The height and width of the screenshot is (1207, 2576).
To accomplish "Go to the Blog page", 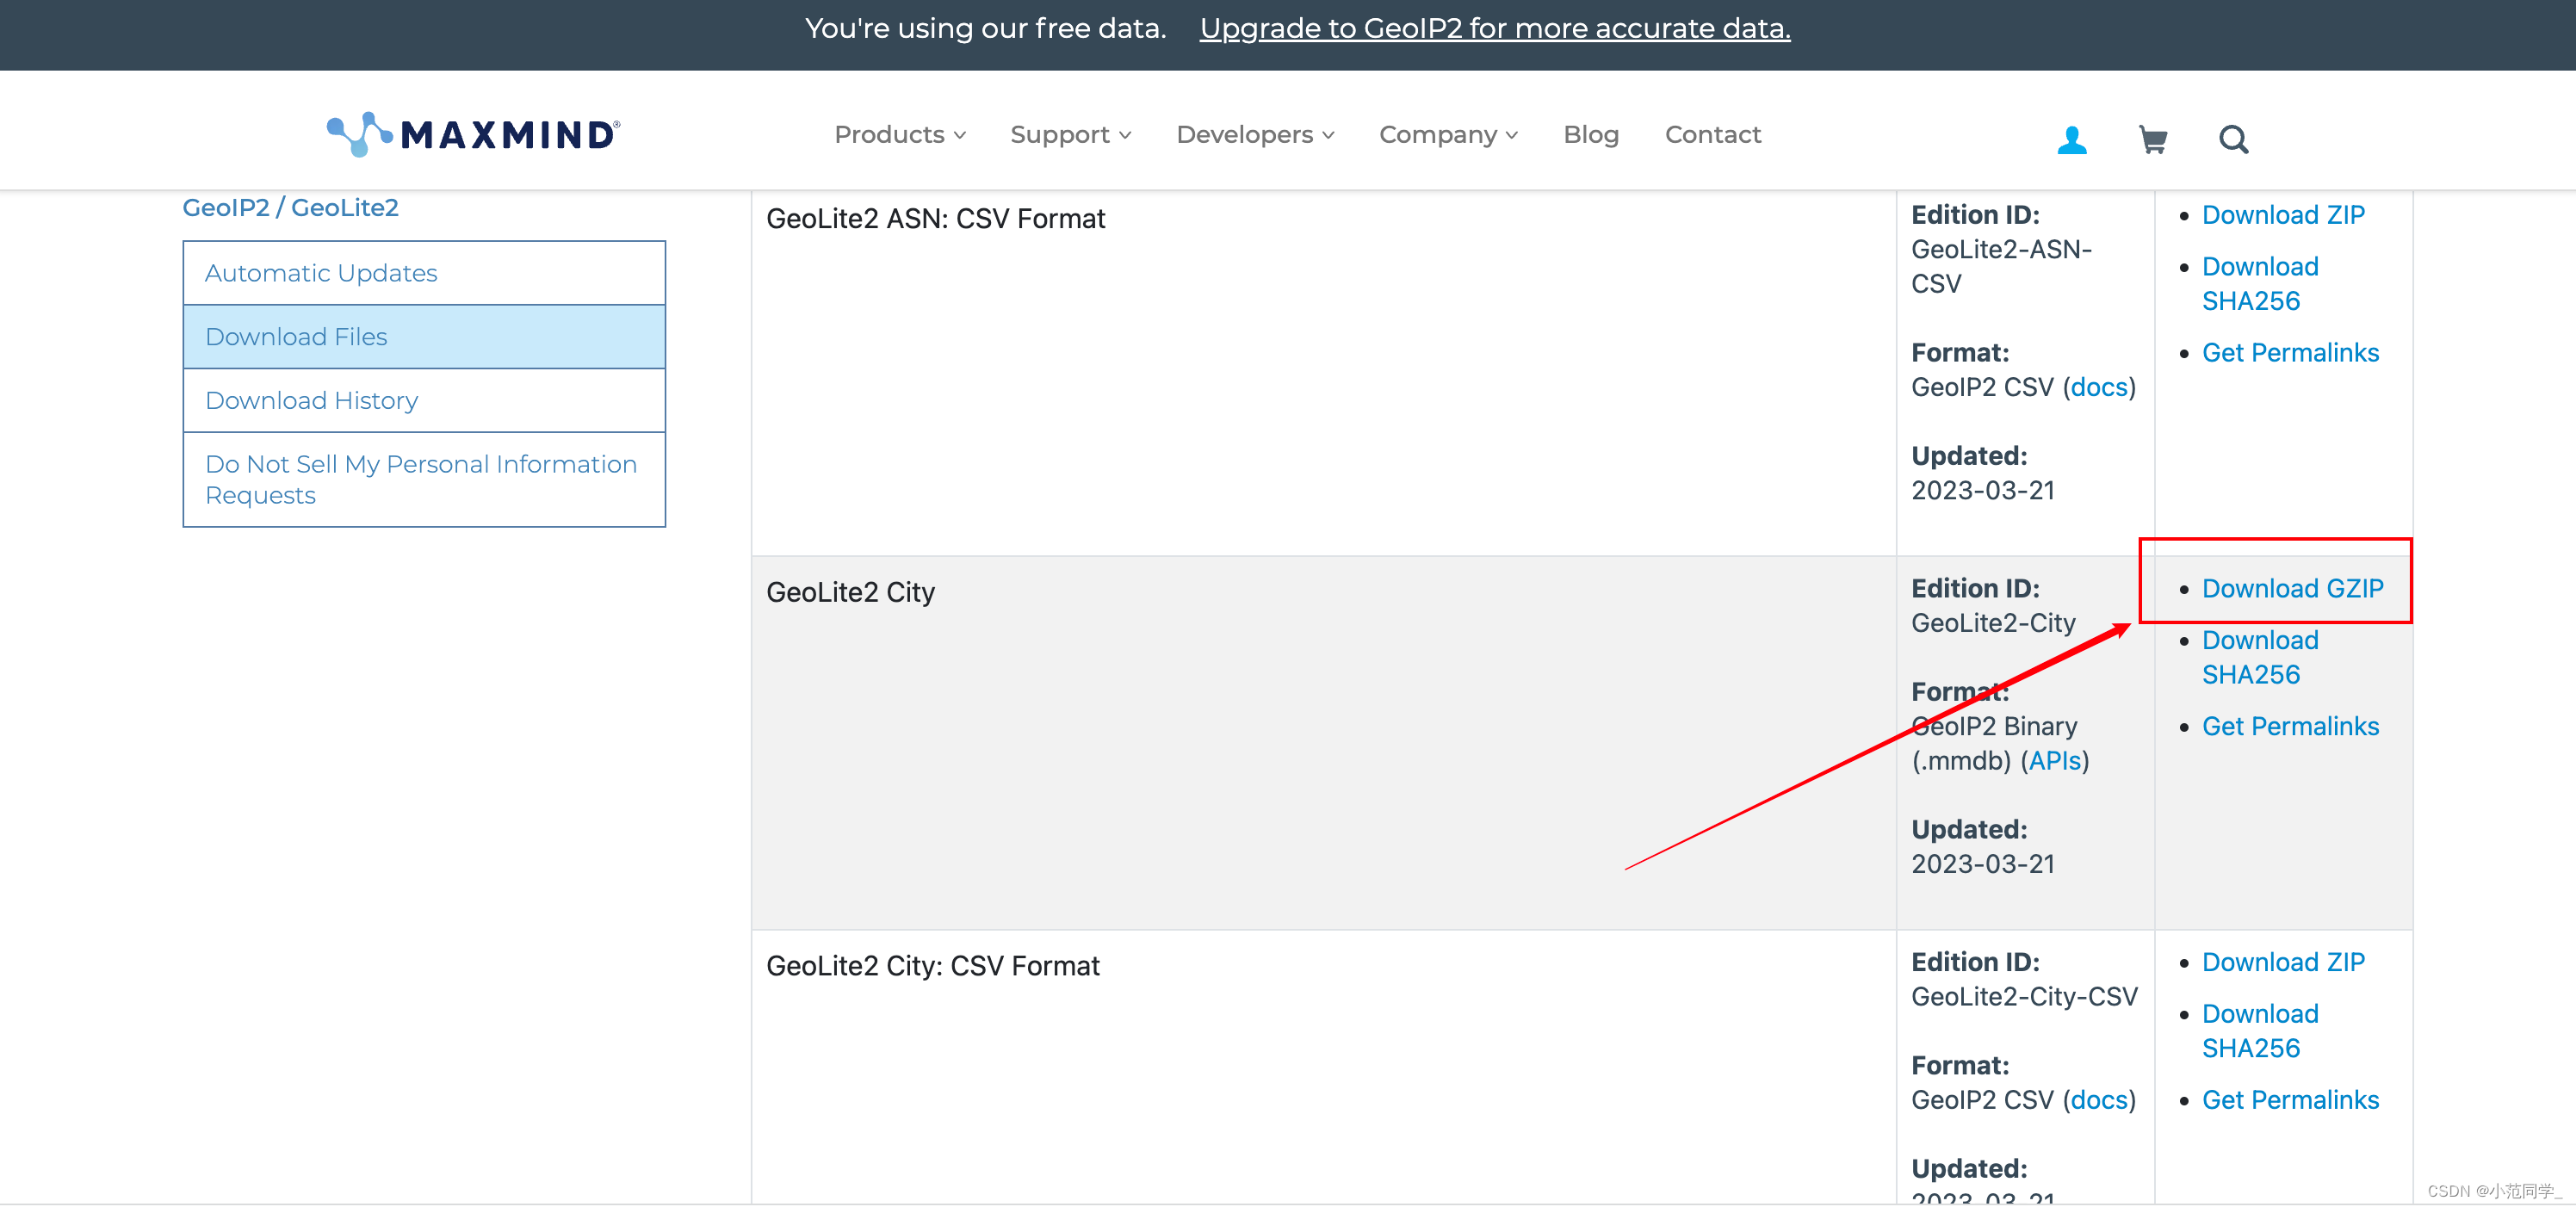I will (x=1590, y=134).
